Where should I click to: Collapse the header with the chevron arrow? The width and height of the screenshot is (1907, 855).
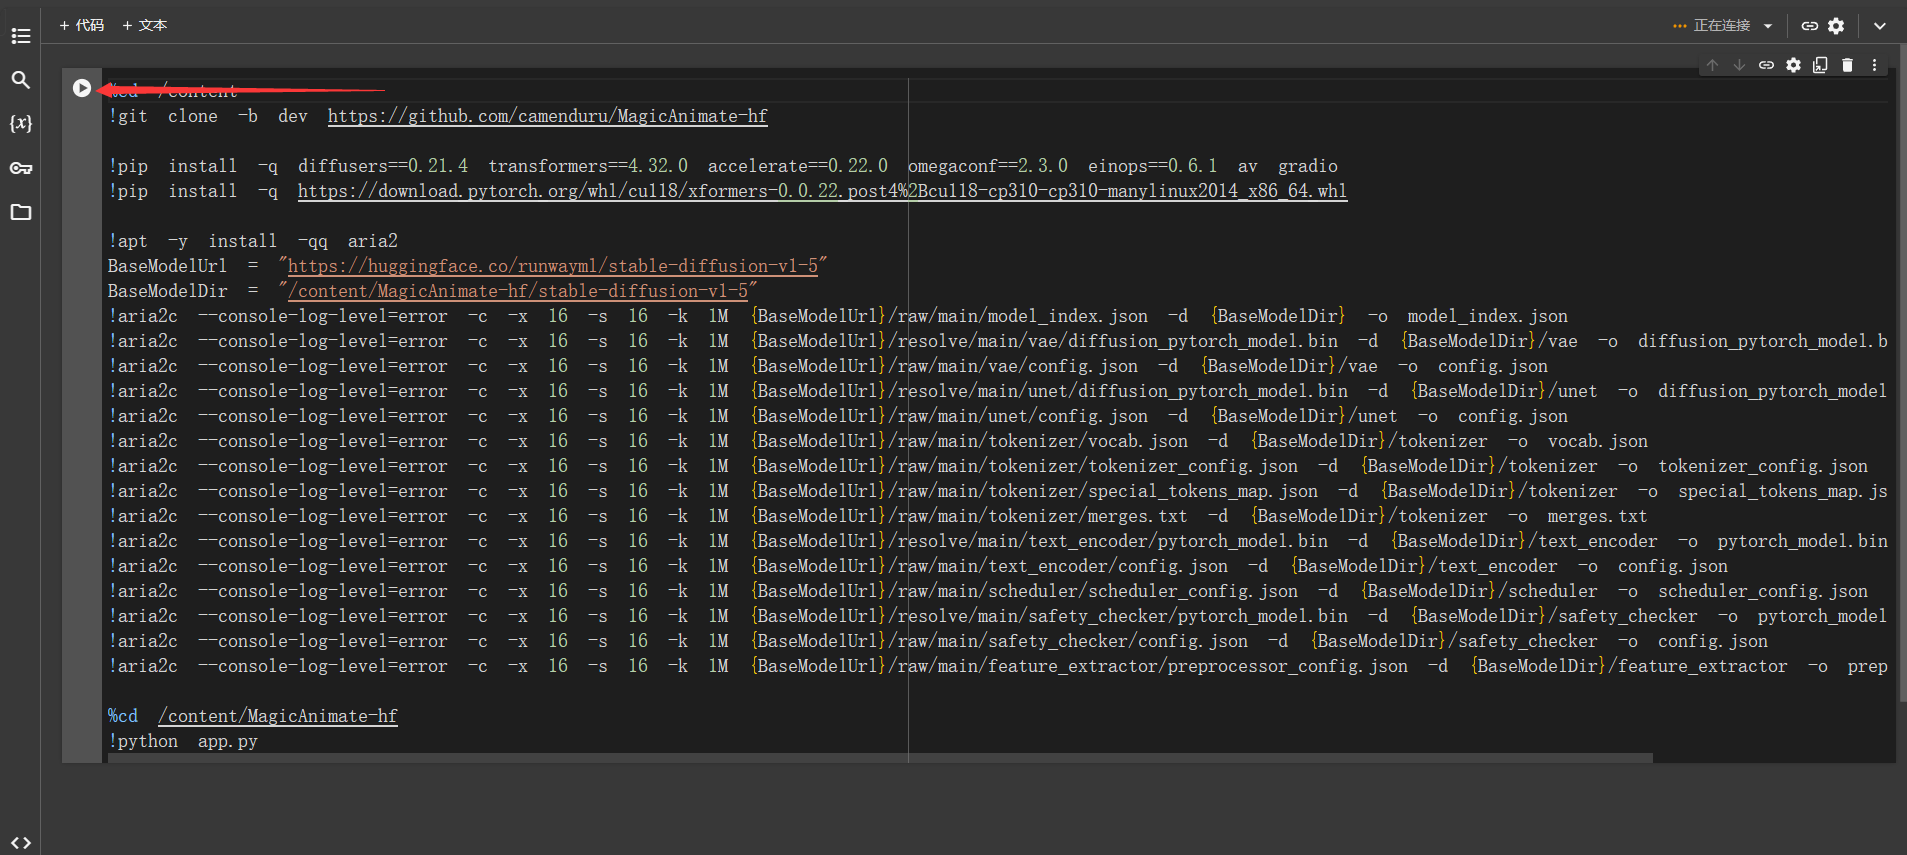tap(1880, 26)
